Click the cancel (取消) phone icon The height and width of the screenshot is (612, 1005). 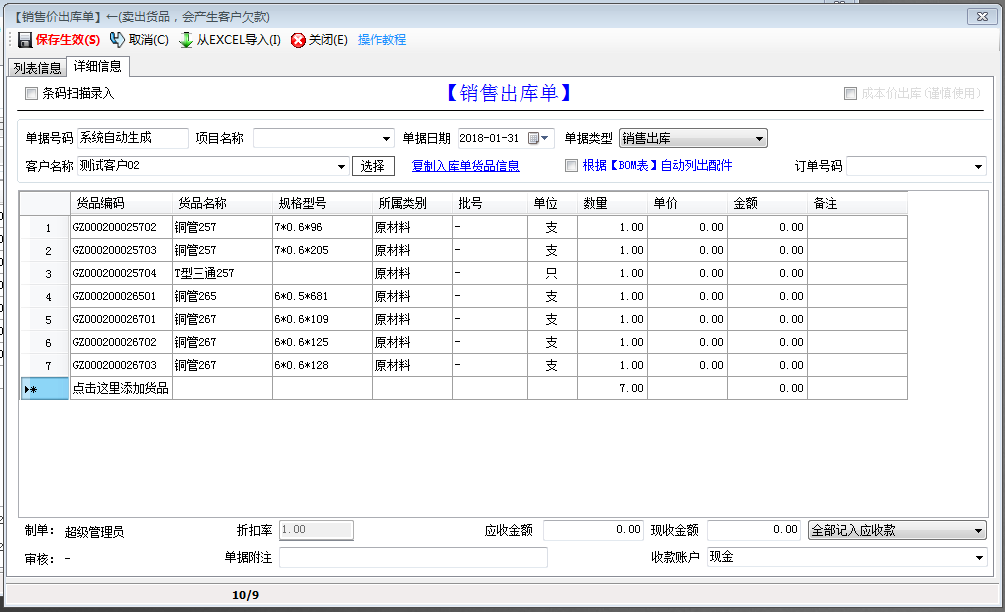pos(117,40)
